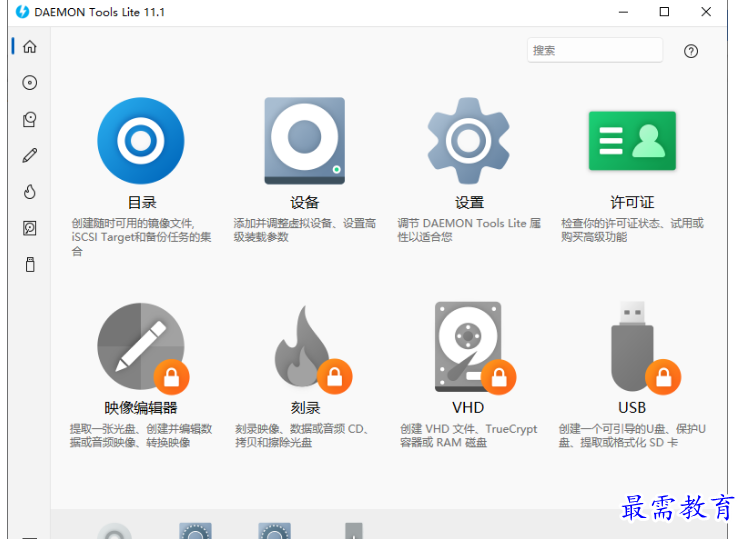Image resolution: width=743 pixels, height=539 pixels.
Task: Open the locked VHD hard drive icon
Action: 475,347
